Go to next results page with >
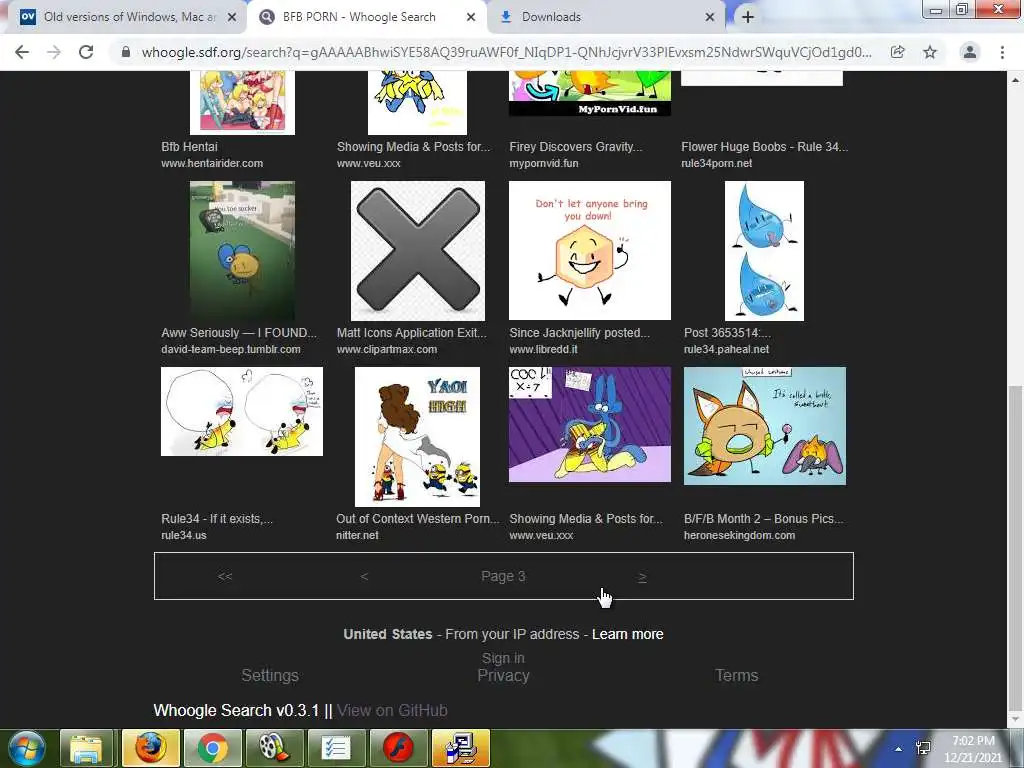Screen dimensions: 1024x768 (x=642, y=577)
